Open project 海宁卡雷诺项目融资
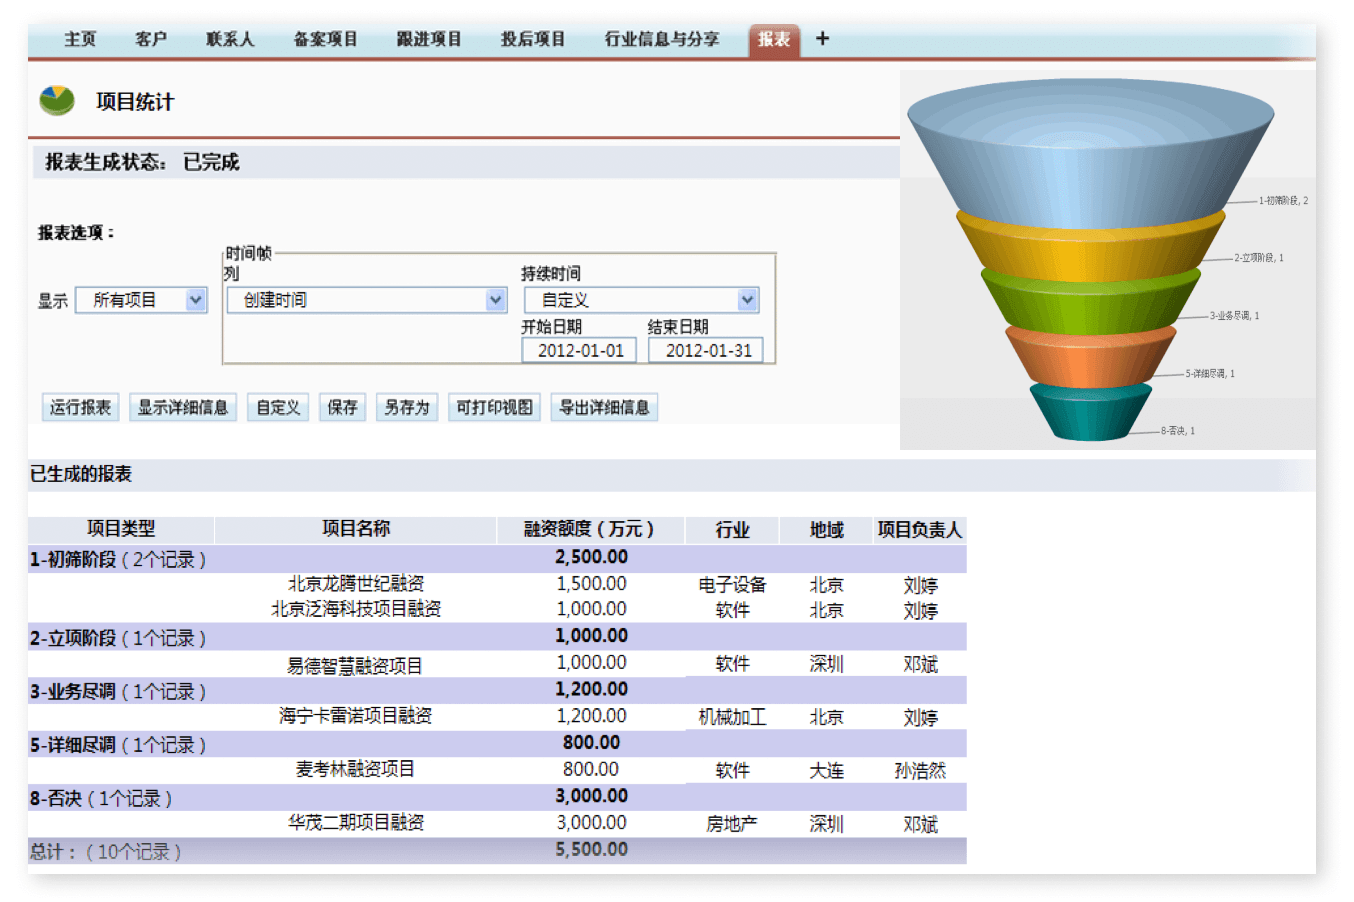 [x=356, y=716]
